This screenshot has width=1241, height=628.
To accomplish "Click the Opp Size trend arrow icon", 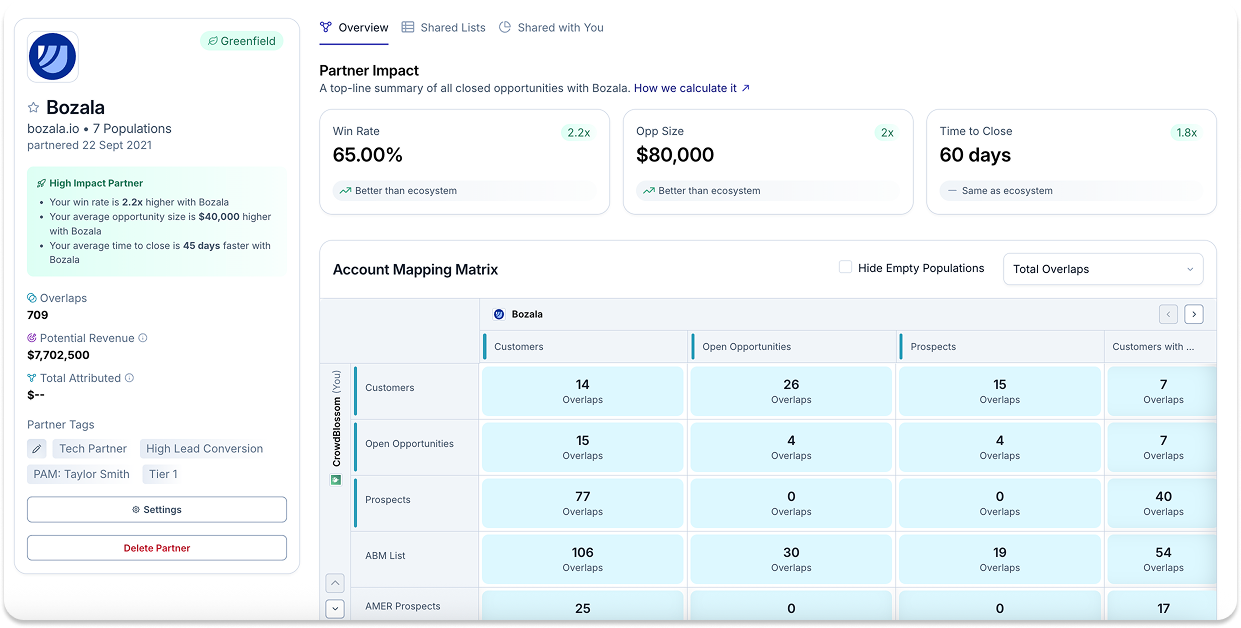I will pos(649,190).
